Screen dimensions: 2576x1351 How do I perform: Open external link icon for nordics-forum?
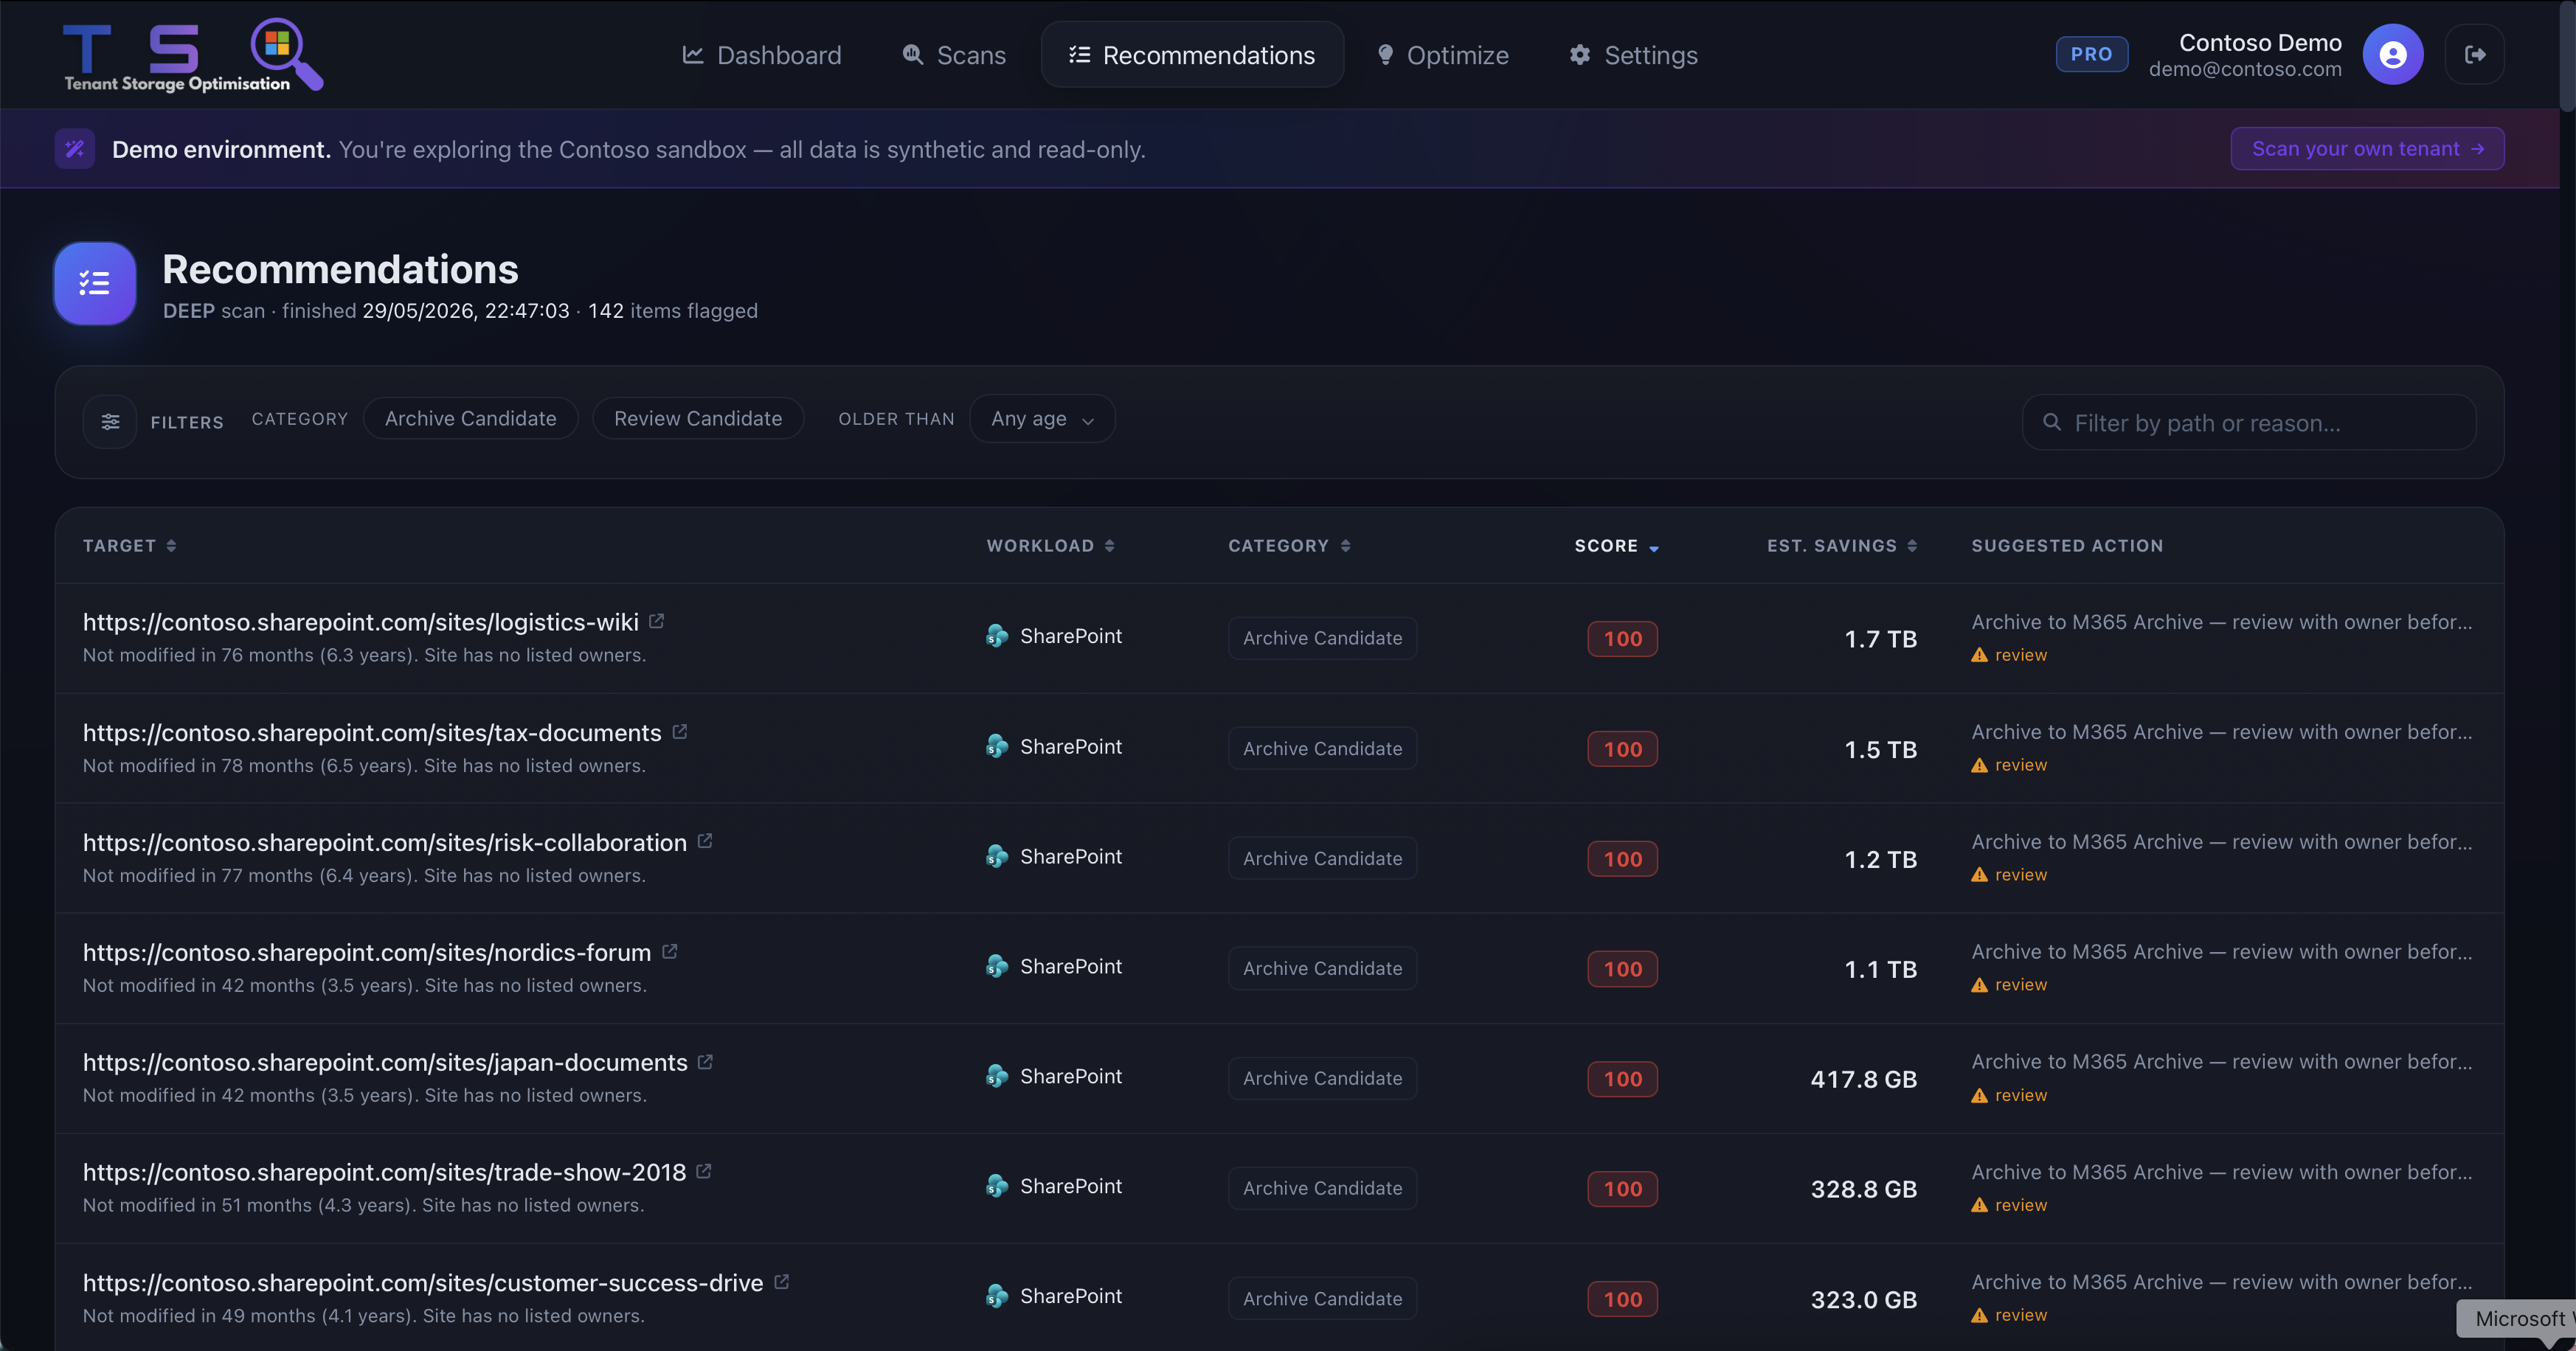pyautogui.click(x=670, y=952)
